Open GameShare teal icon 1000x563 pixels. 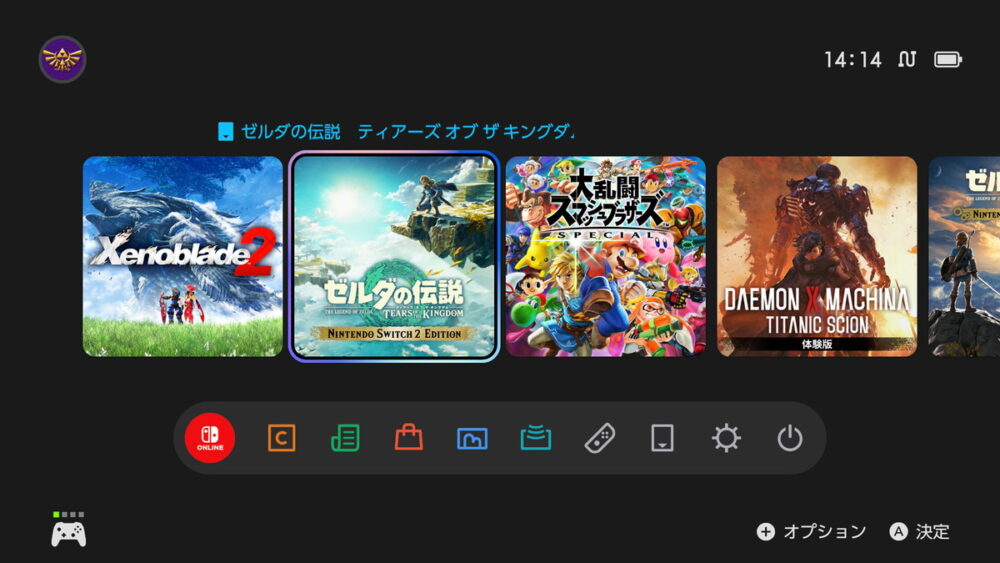(536, 438)
